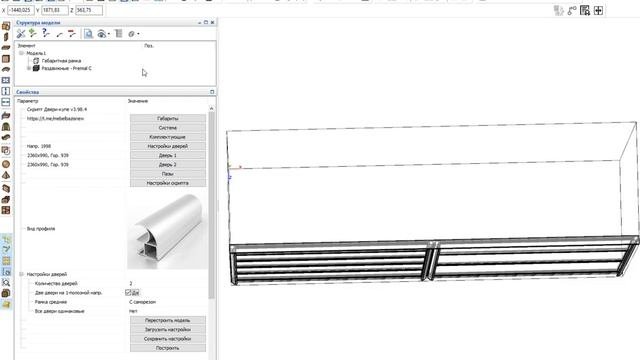Open the Рамка средняя value С саморезом
The image size is (640, 360).
point(142,302)
